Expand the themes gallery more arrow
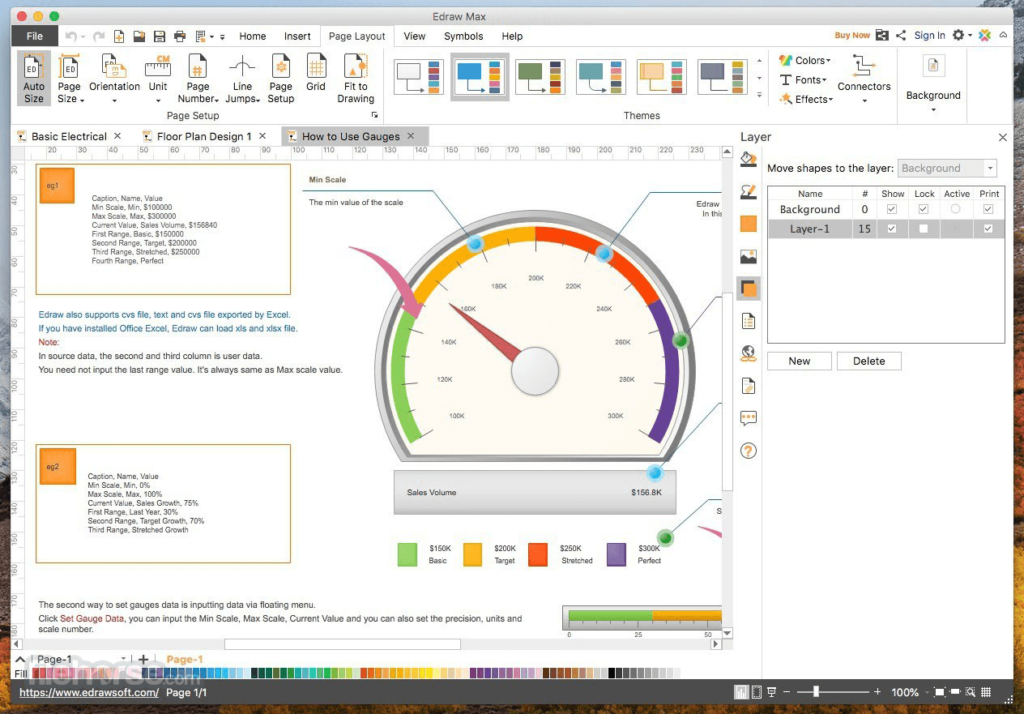Screen dimensions: 1024x714 pyautogui.click(x=759, y=95)
